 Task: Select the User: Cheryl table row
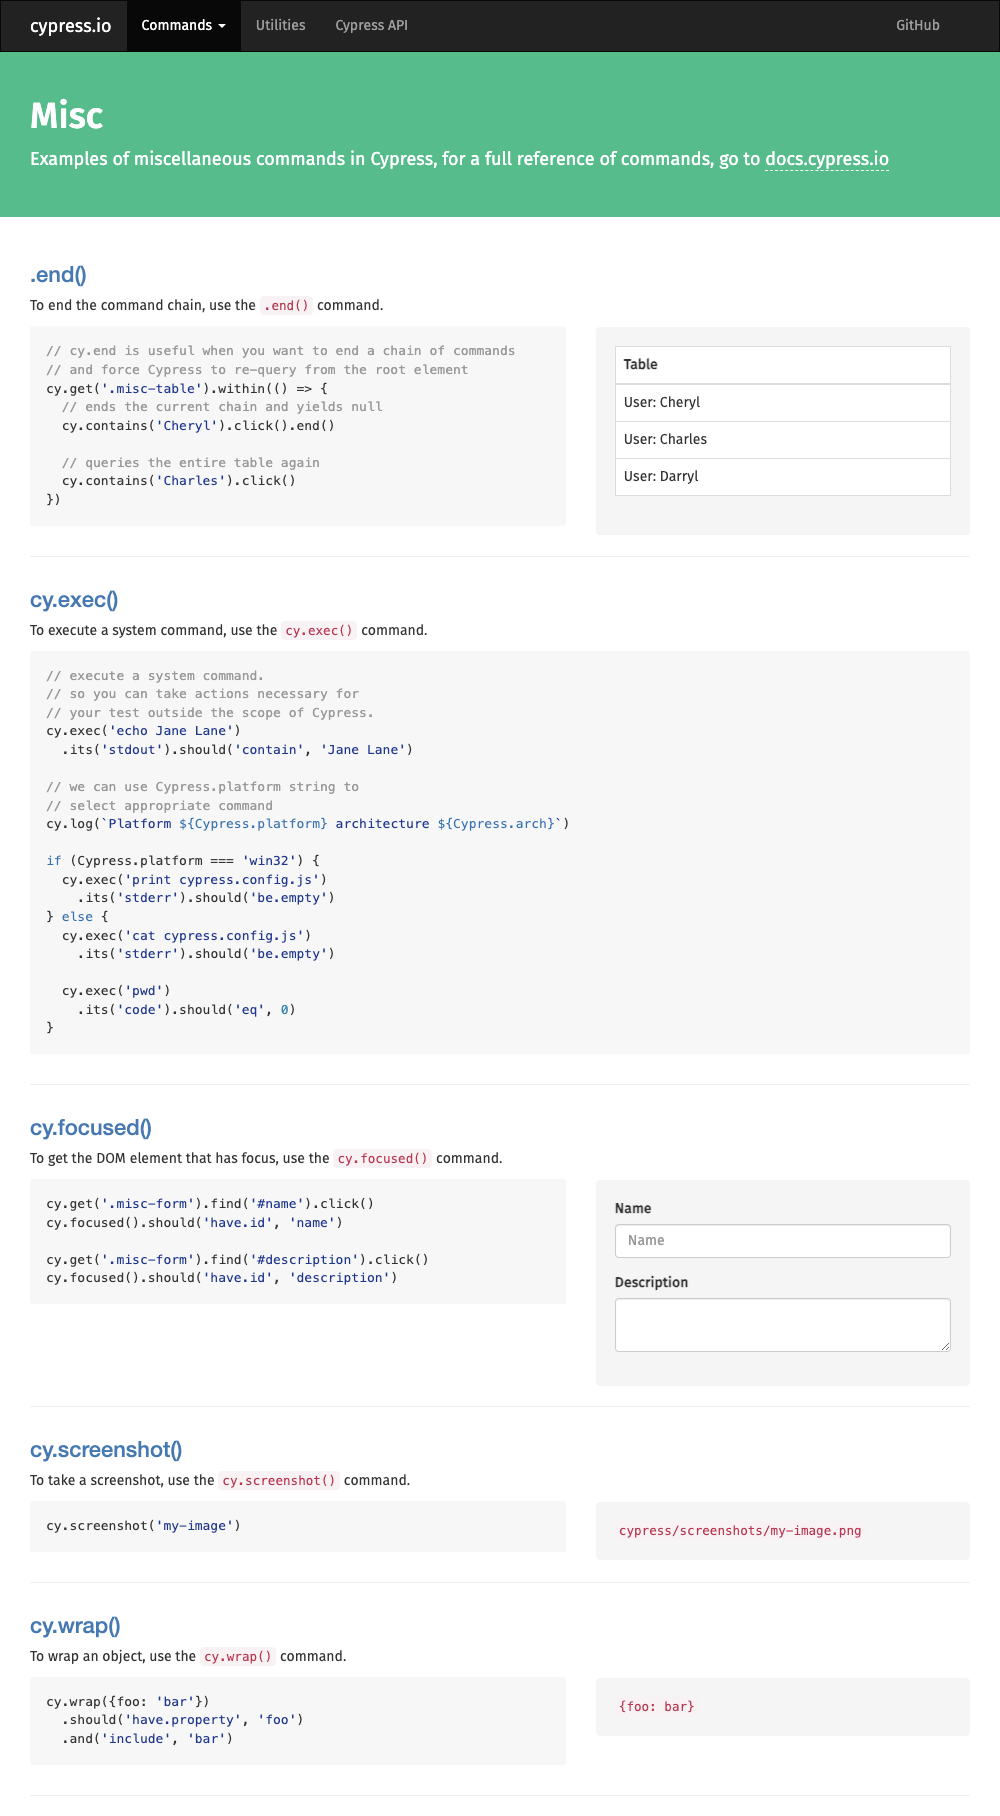click(782, 402)
